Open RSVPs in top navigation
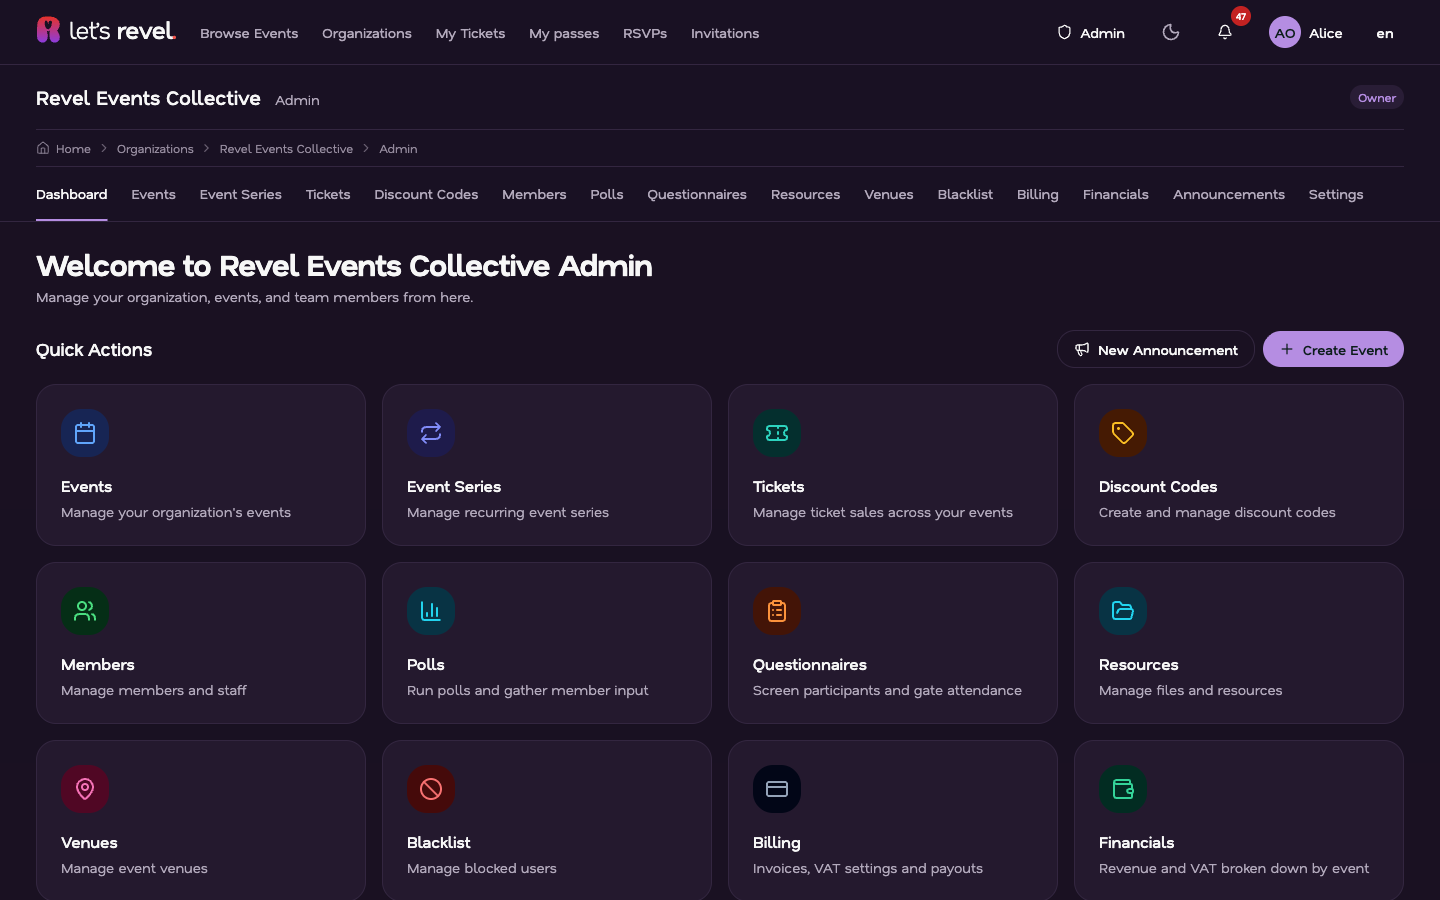 (645, 33)
